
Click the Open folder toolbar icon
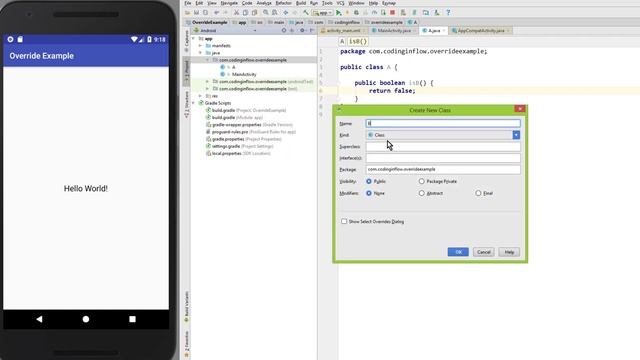pyautogui.click(x=188, y=13)
